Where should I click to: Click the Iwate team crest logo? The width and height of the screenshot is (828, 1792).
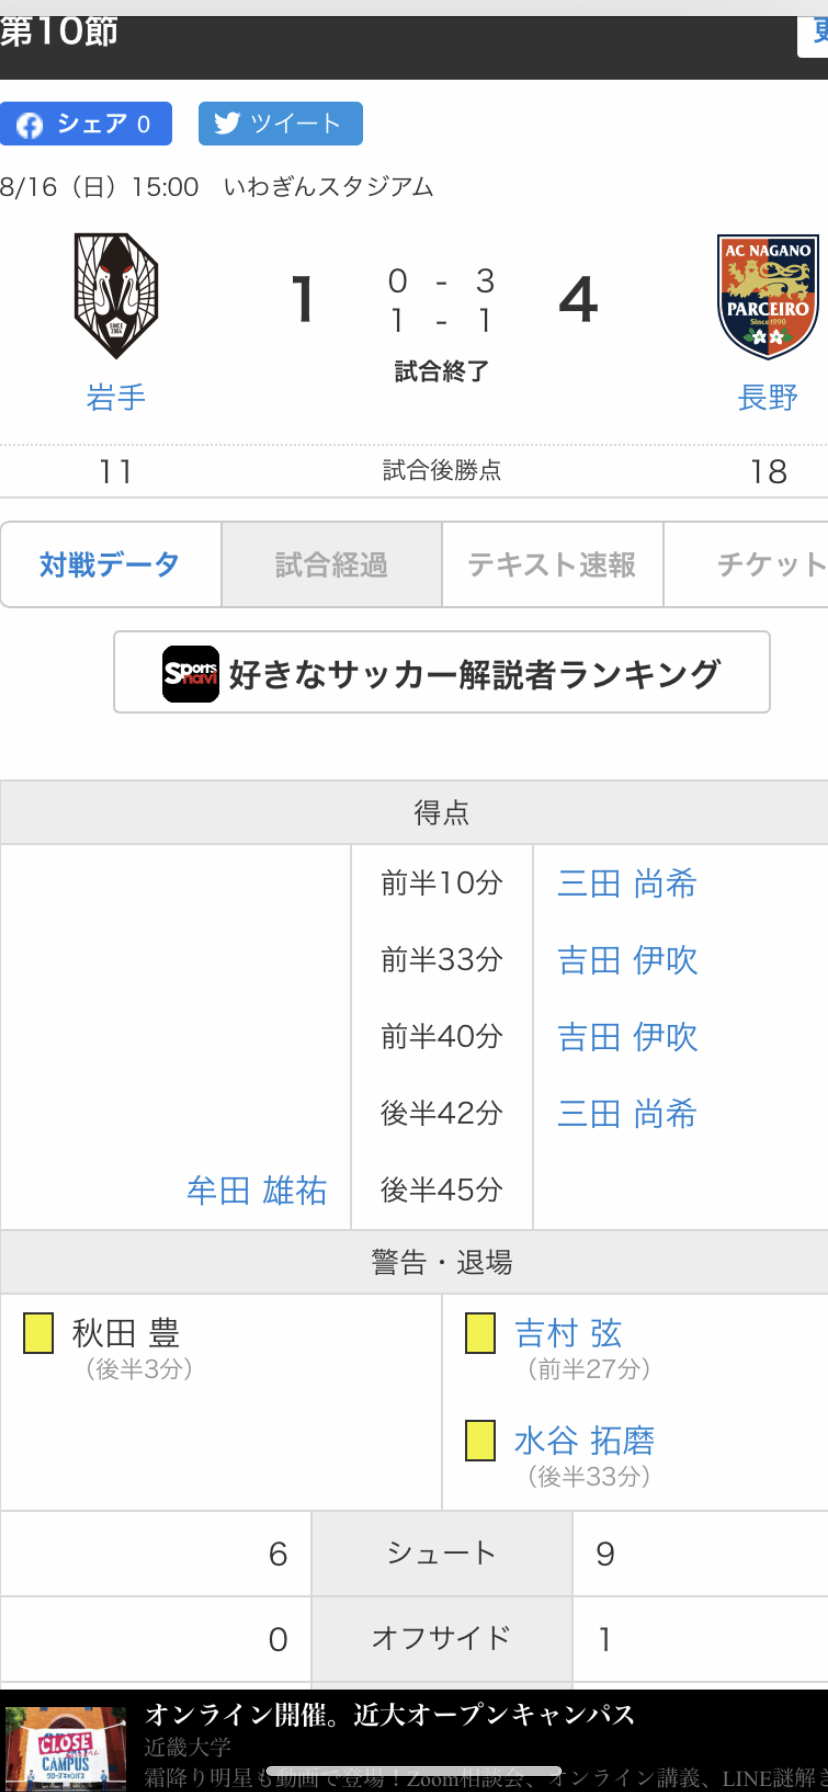[116, 296]
